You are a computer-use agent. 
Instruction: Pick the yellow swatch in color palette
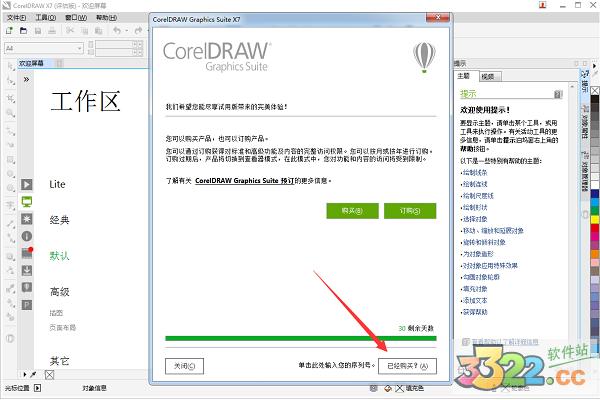(x=595, y=219)
